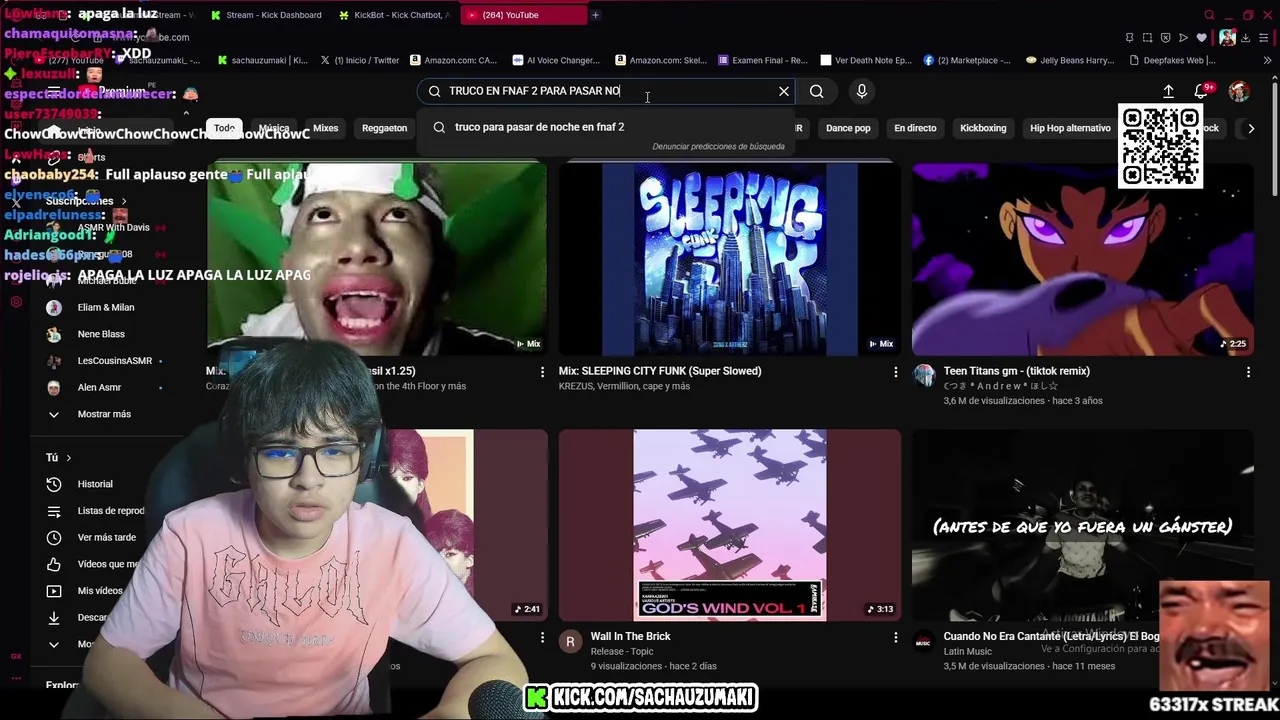The height and width of the screenshot is (720, 1280).
Task: Open bookmark Examen Final
Action: coord(761,60)
